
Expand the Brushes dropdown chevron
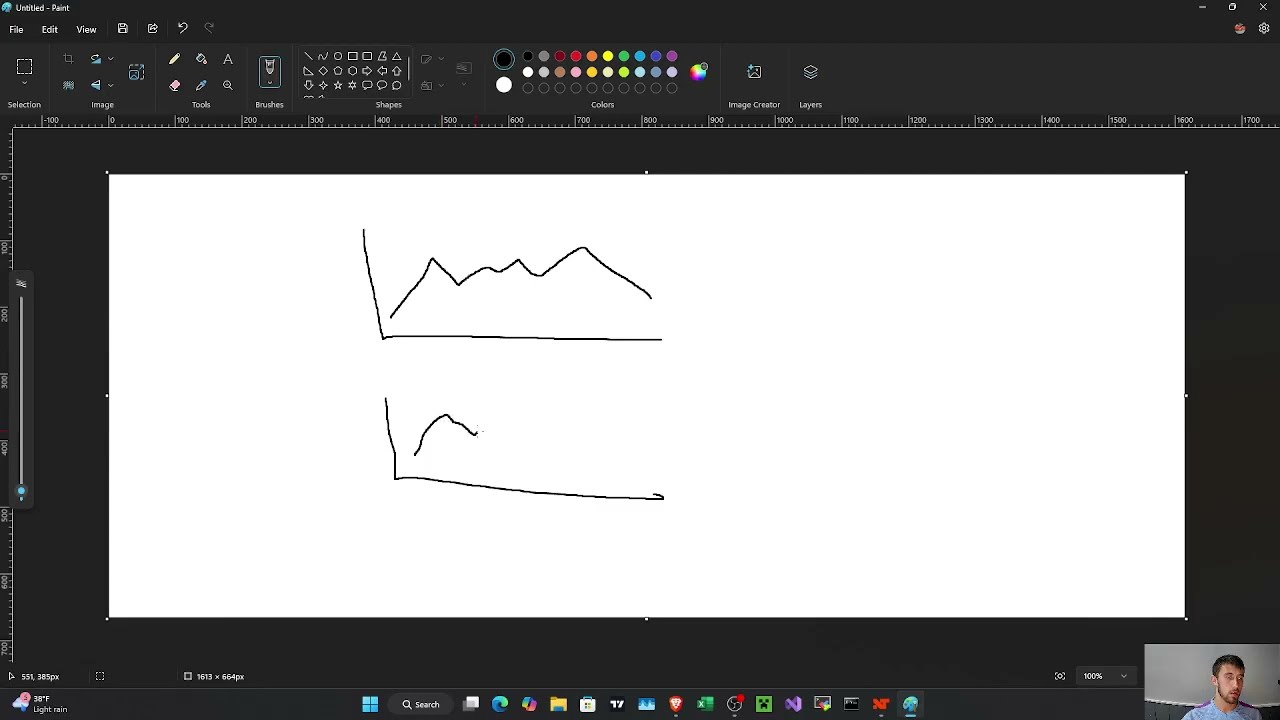269,83
